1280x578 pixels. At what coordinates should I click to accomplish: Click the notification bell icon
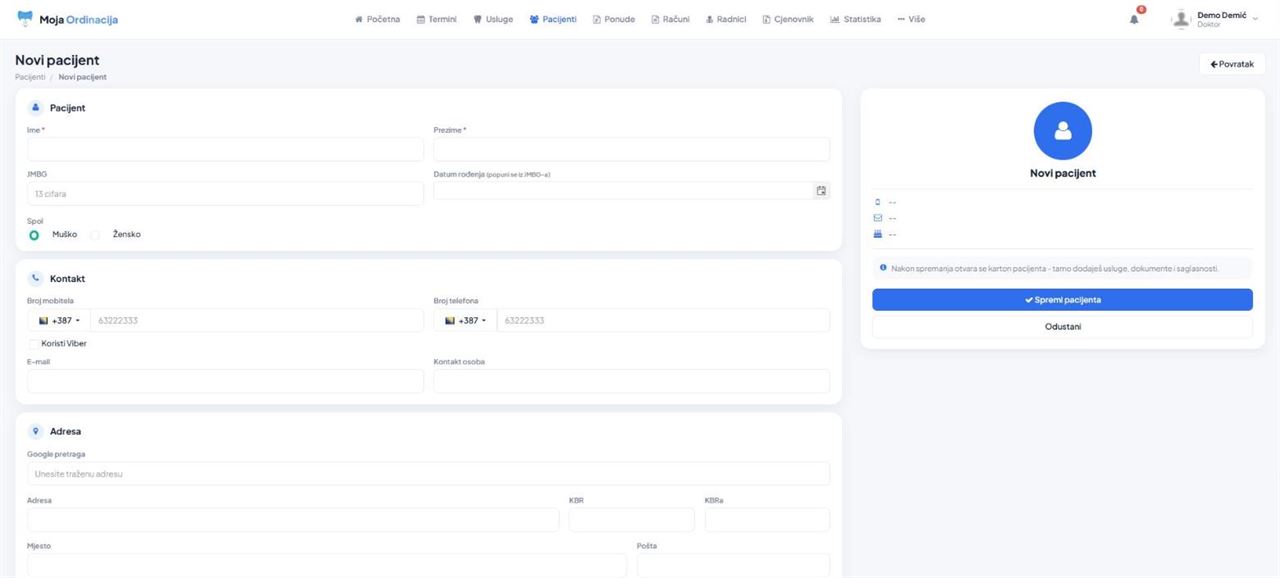tap(1134, 19)
